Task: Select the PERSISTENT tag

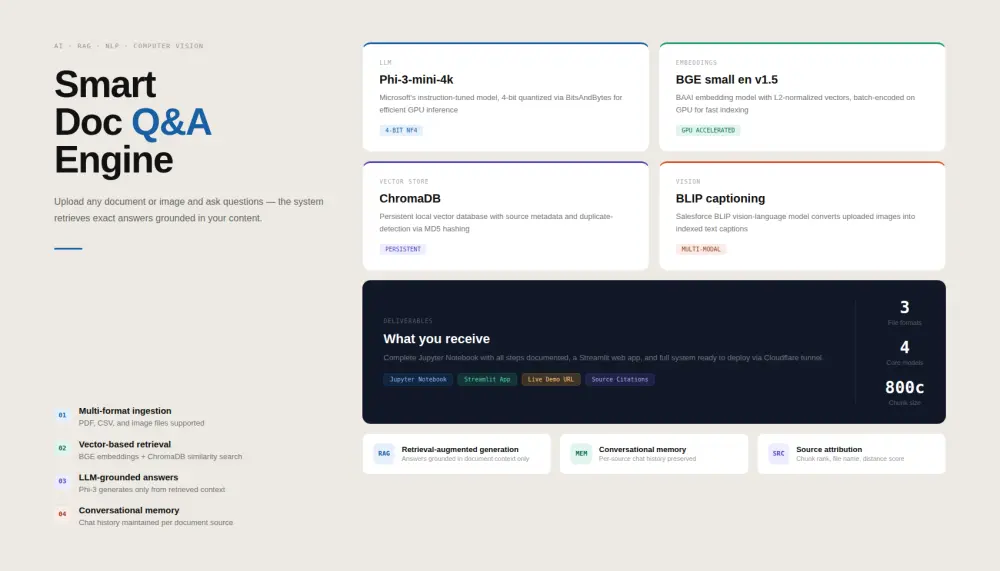Action: [x=402, y=249]
